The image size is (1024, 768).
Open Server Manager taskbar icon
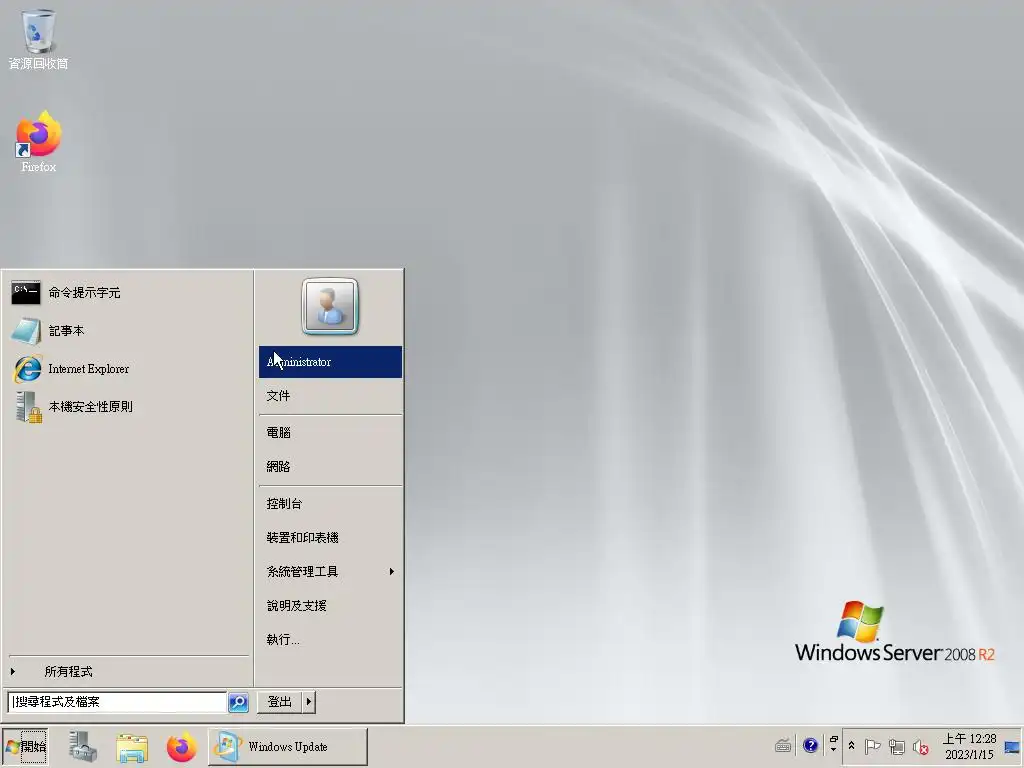click(84, 746)
